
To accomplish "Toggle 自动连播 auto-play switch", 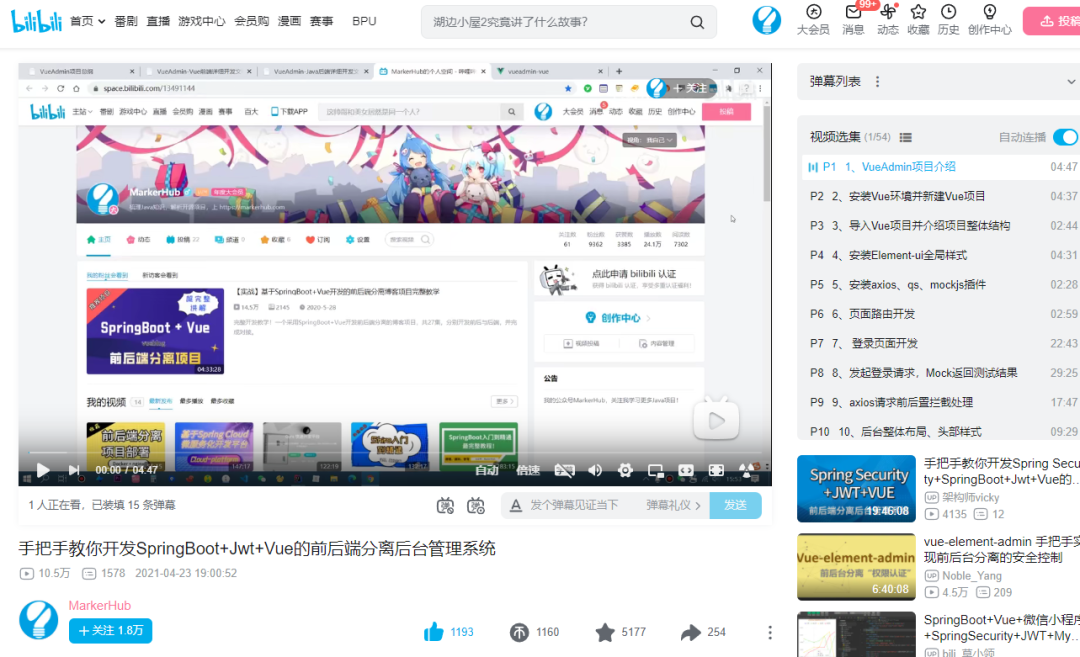I will pos(1066,137).
